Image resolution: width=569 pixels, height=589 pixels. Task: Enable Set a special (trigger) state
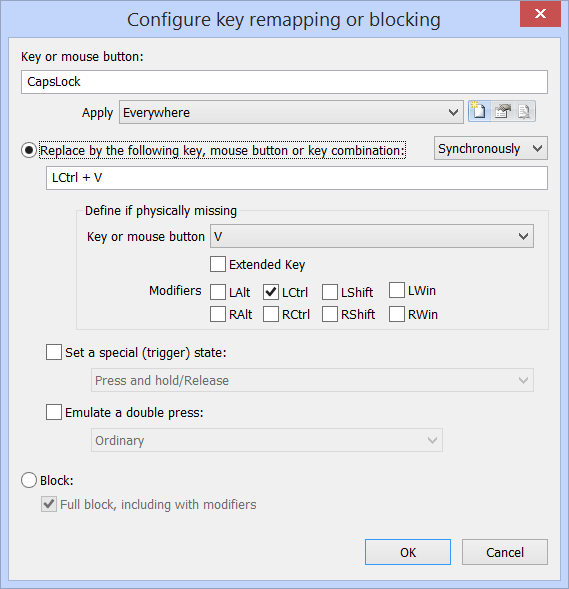click(x=54, y=352)
